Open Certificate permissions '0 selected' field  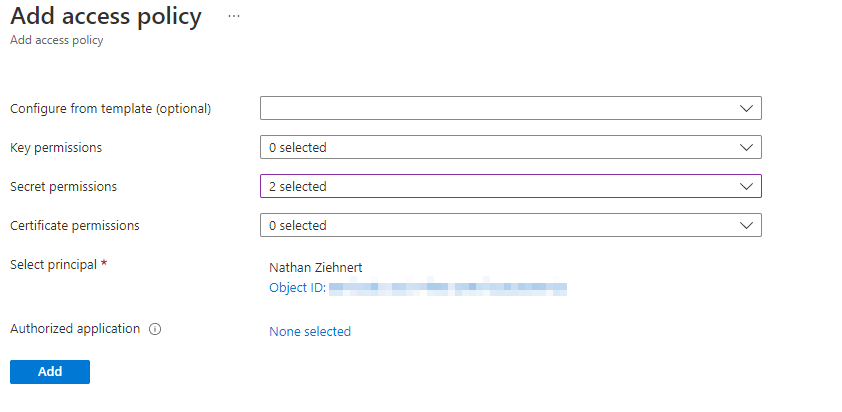[511, 225]
